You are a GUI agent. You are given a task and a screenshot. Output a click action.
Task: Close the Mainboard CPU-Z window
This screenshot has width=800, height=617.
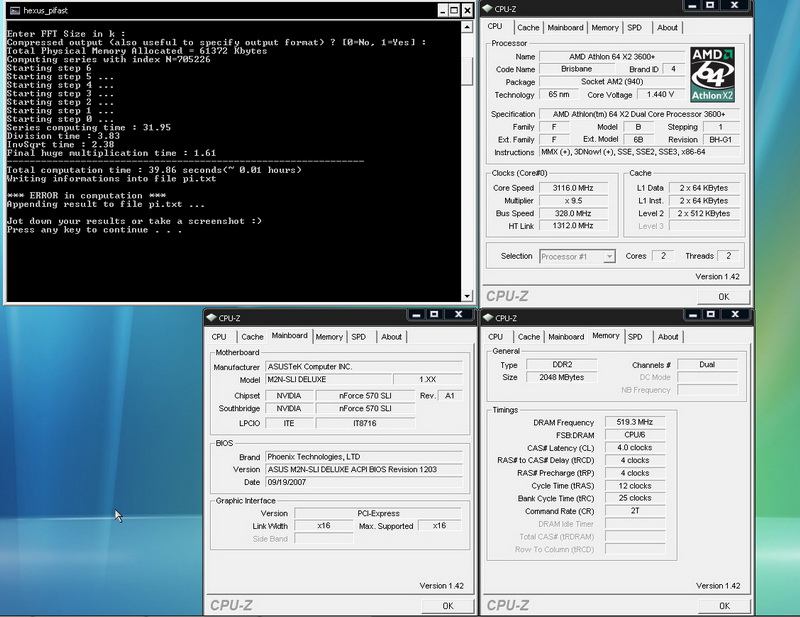coord(458,315)
